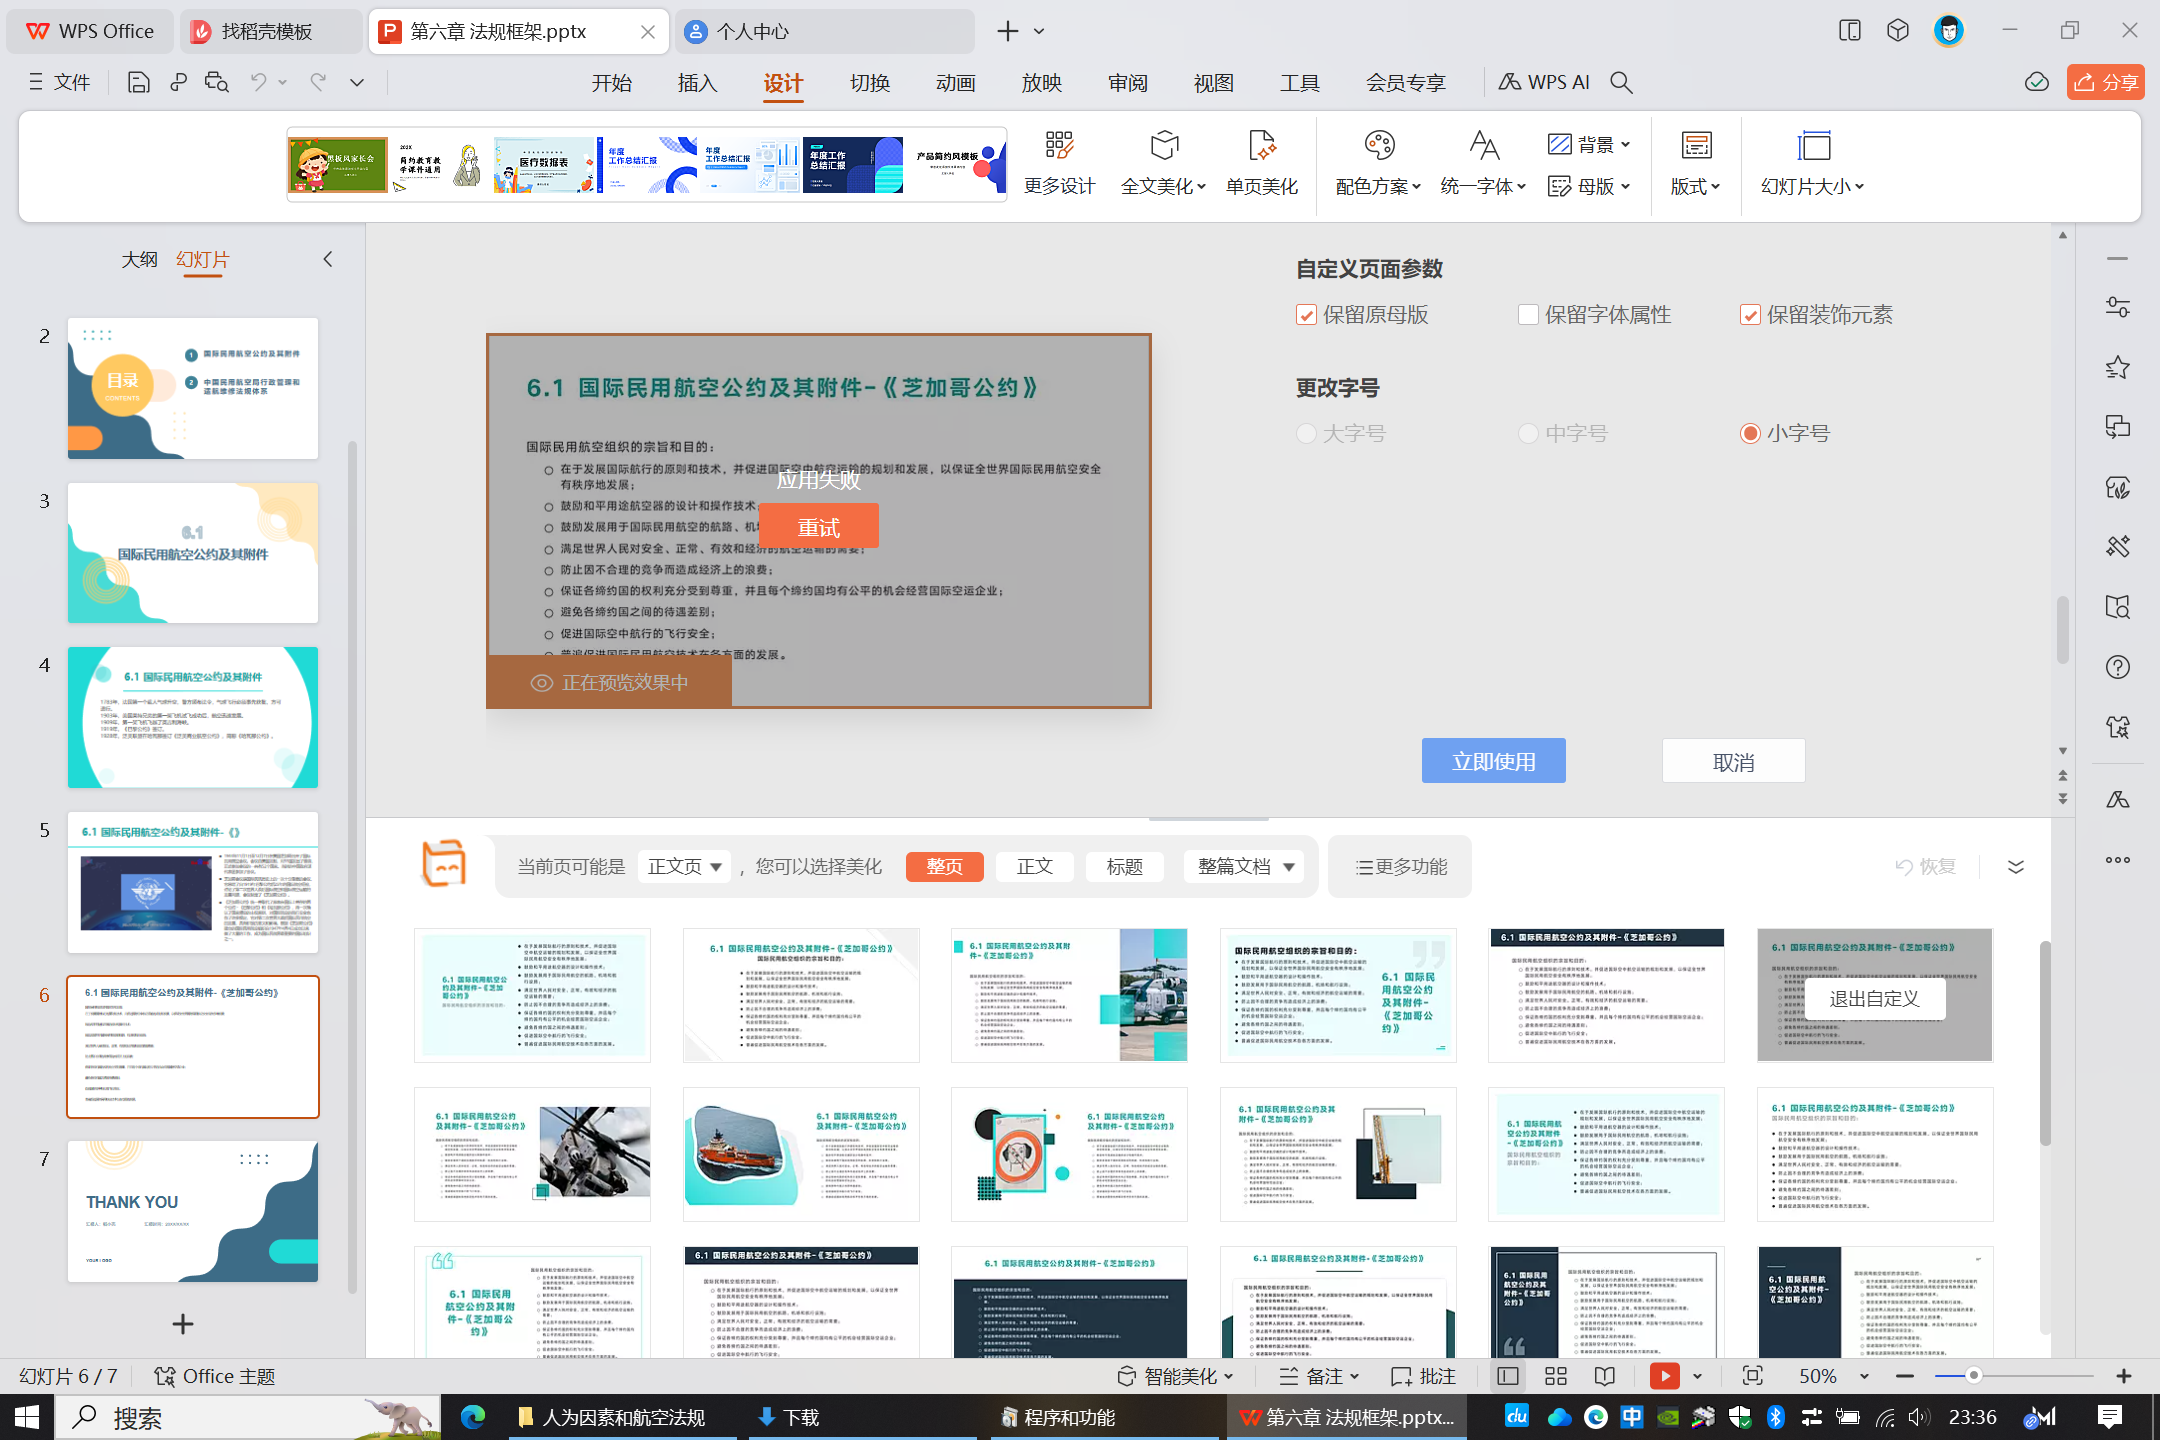Open the Review (审阅) ribbon tab
Image resolution: width=2160 pixels, height=1440 pixels.
coord(1127,83)
